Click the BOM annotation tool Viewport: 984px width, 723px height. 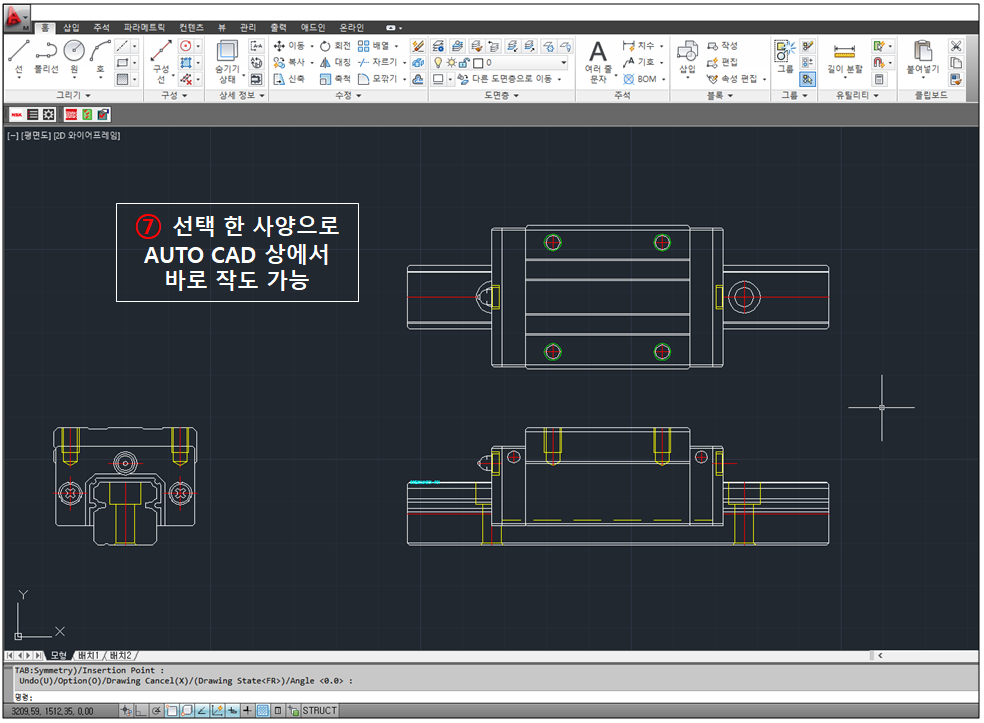pyautogui.click(x=640, y=79)
